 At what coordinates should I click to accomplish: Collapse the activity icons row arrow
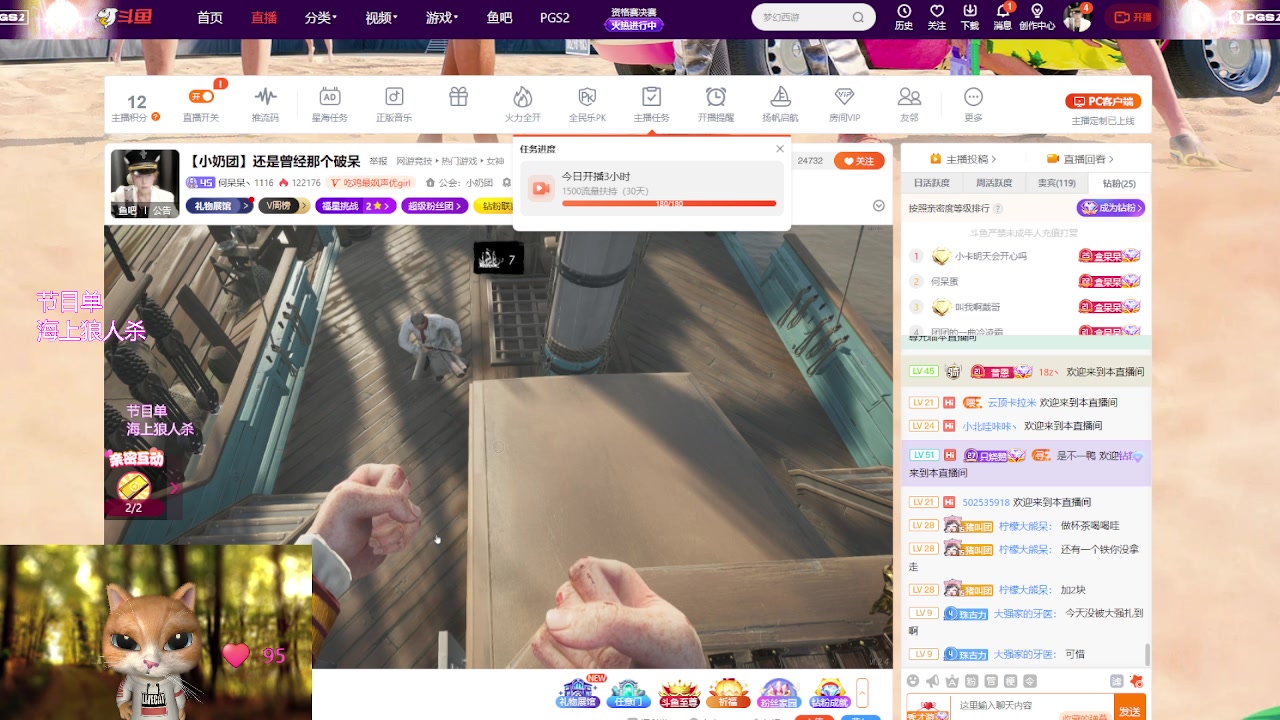(x=862, y=692)
